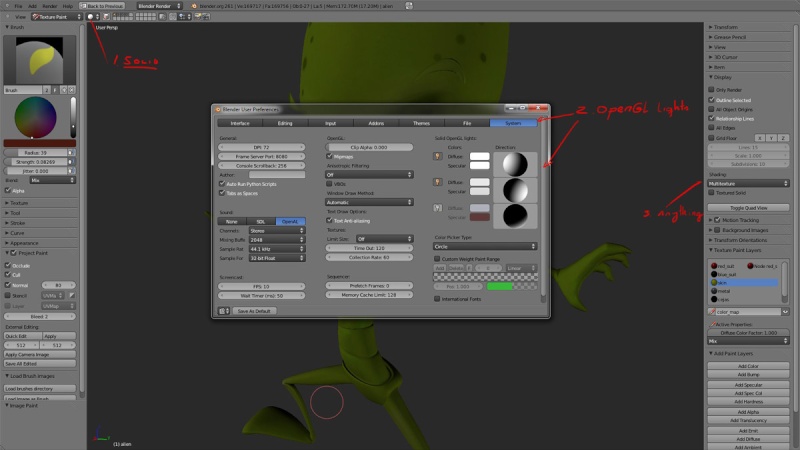Image resolution: width=800 pixels, height=450 pixels.
Task: Click the F fake-user button beside Brush name
Action: [x=55, y=90]
